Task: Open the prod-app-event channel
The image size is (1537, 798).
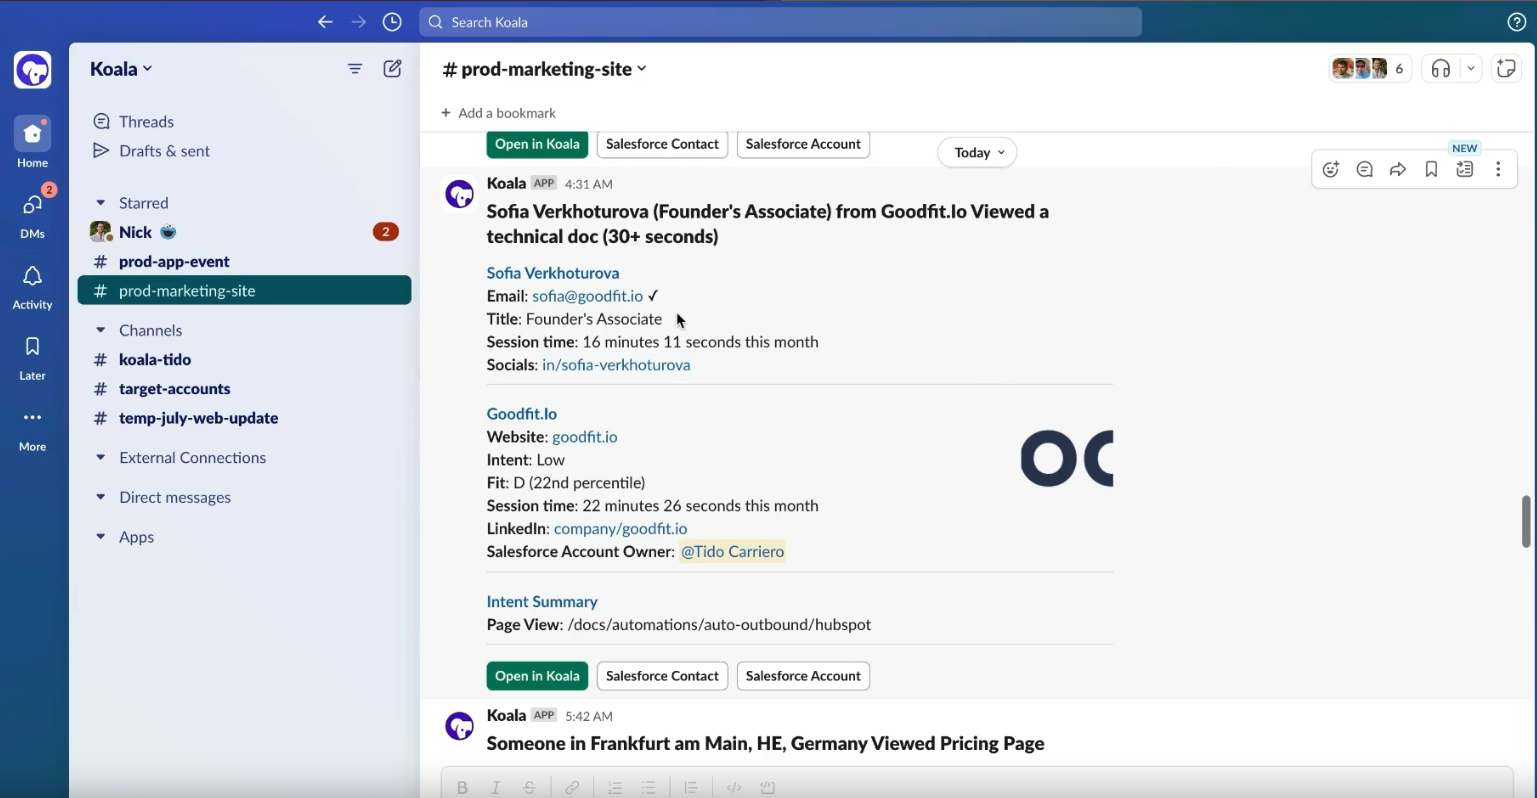Action: (x=174, y=262)
